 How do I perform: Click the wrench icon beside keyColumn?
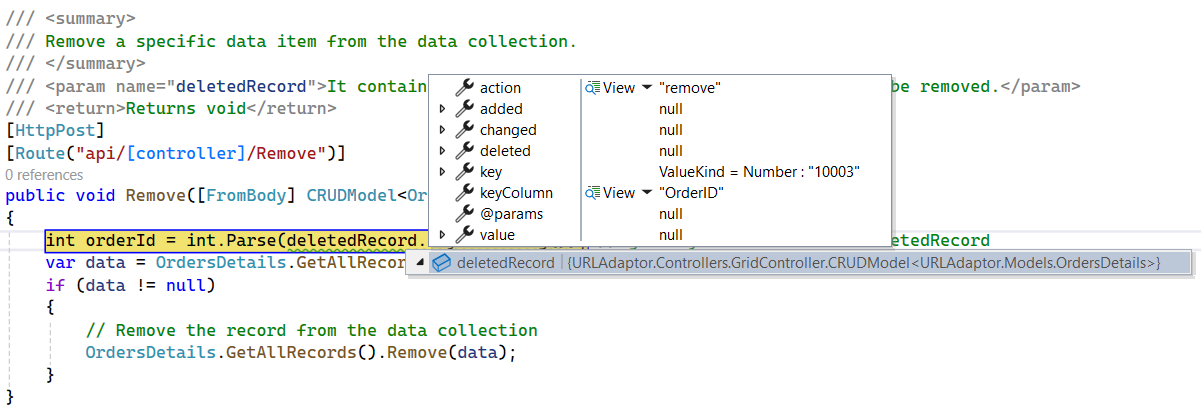click(x=464, y=193)
